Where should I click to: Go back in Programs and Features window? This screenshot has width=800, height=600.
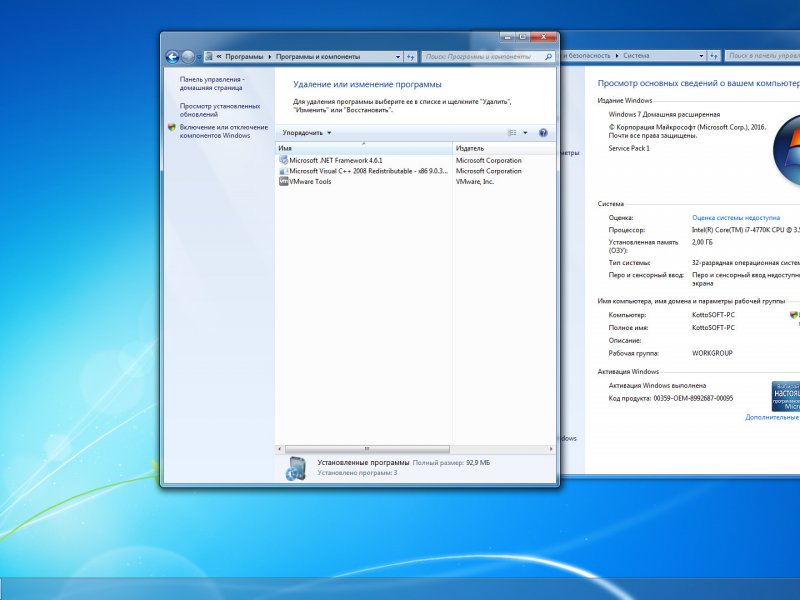172,57
